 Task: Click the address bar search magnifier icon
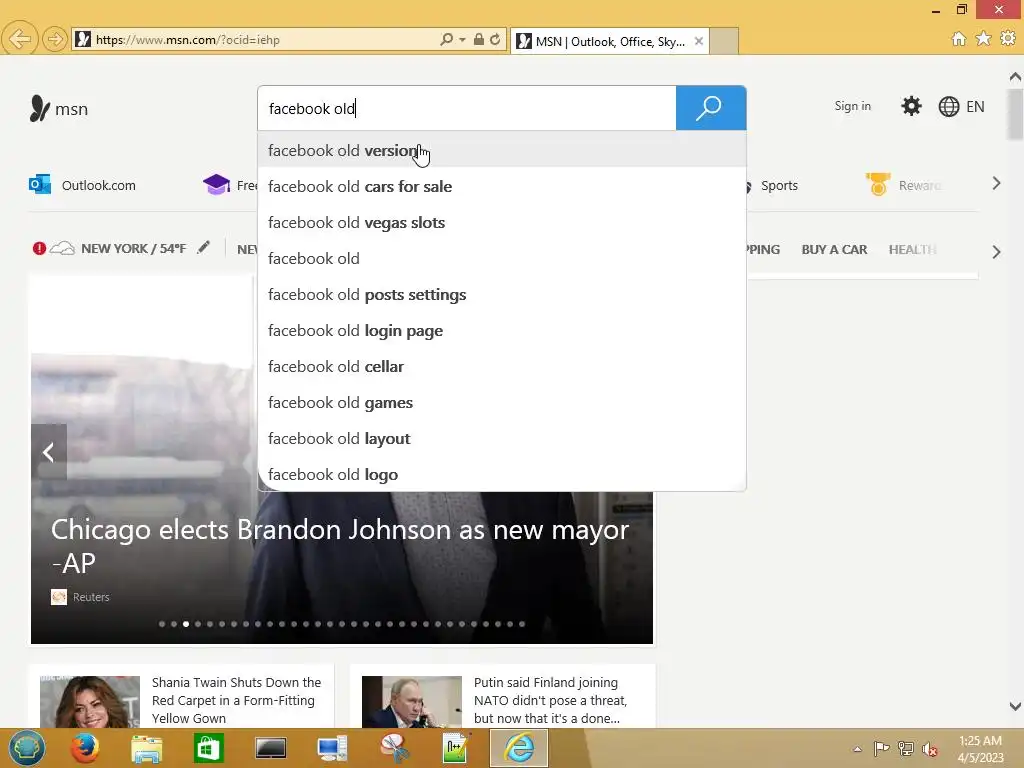coord(446,39)
